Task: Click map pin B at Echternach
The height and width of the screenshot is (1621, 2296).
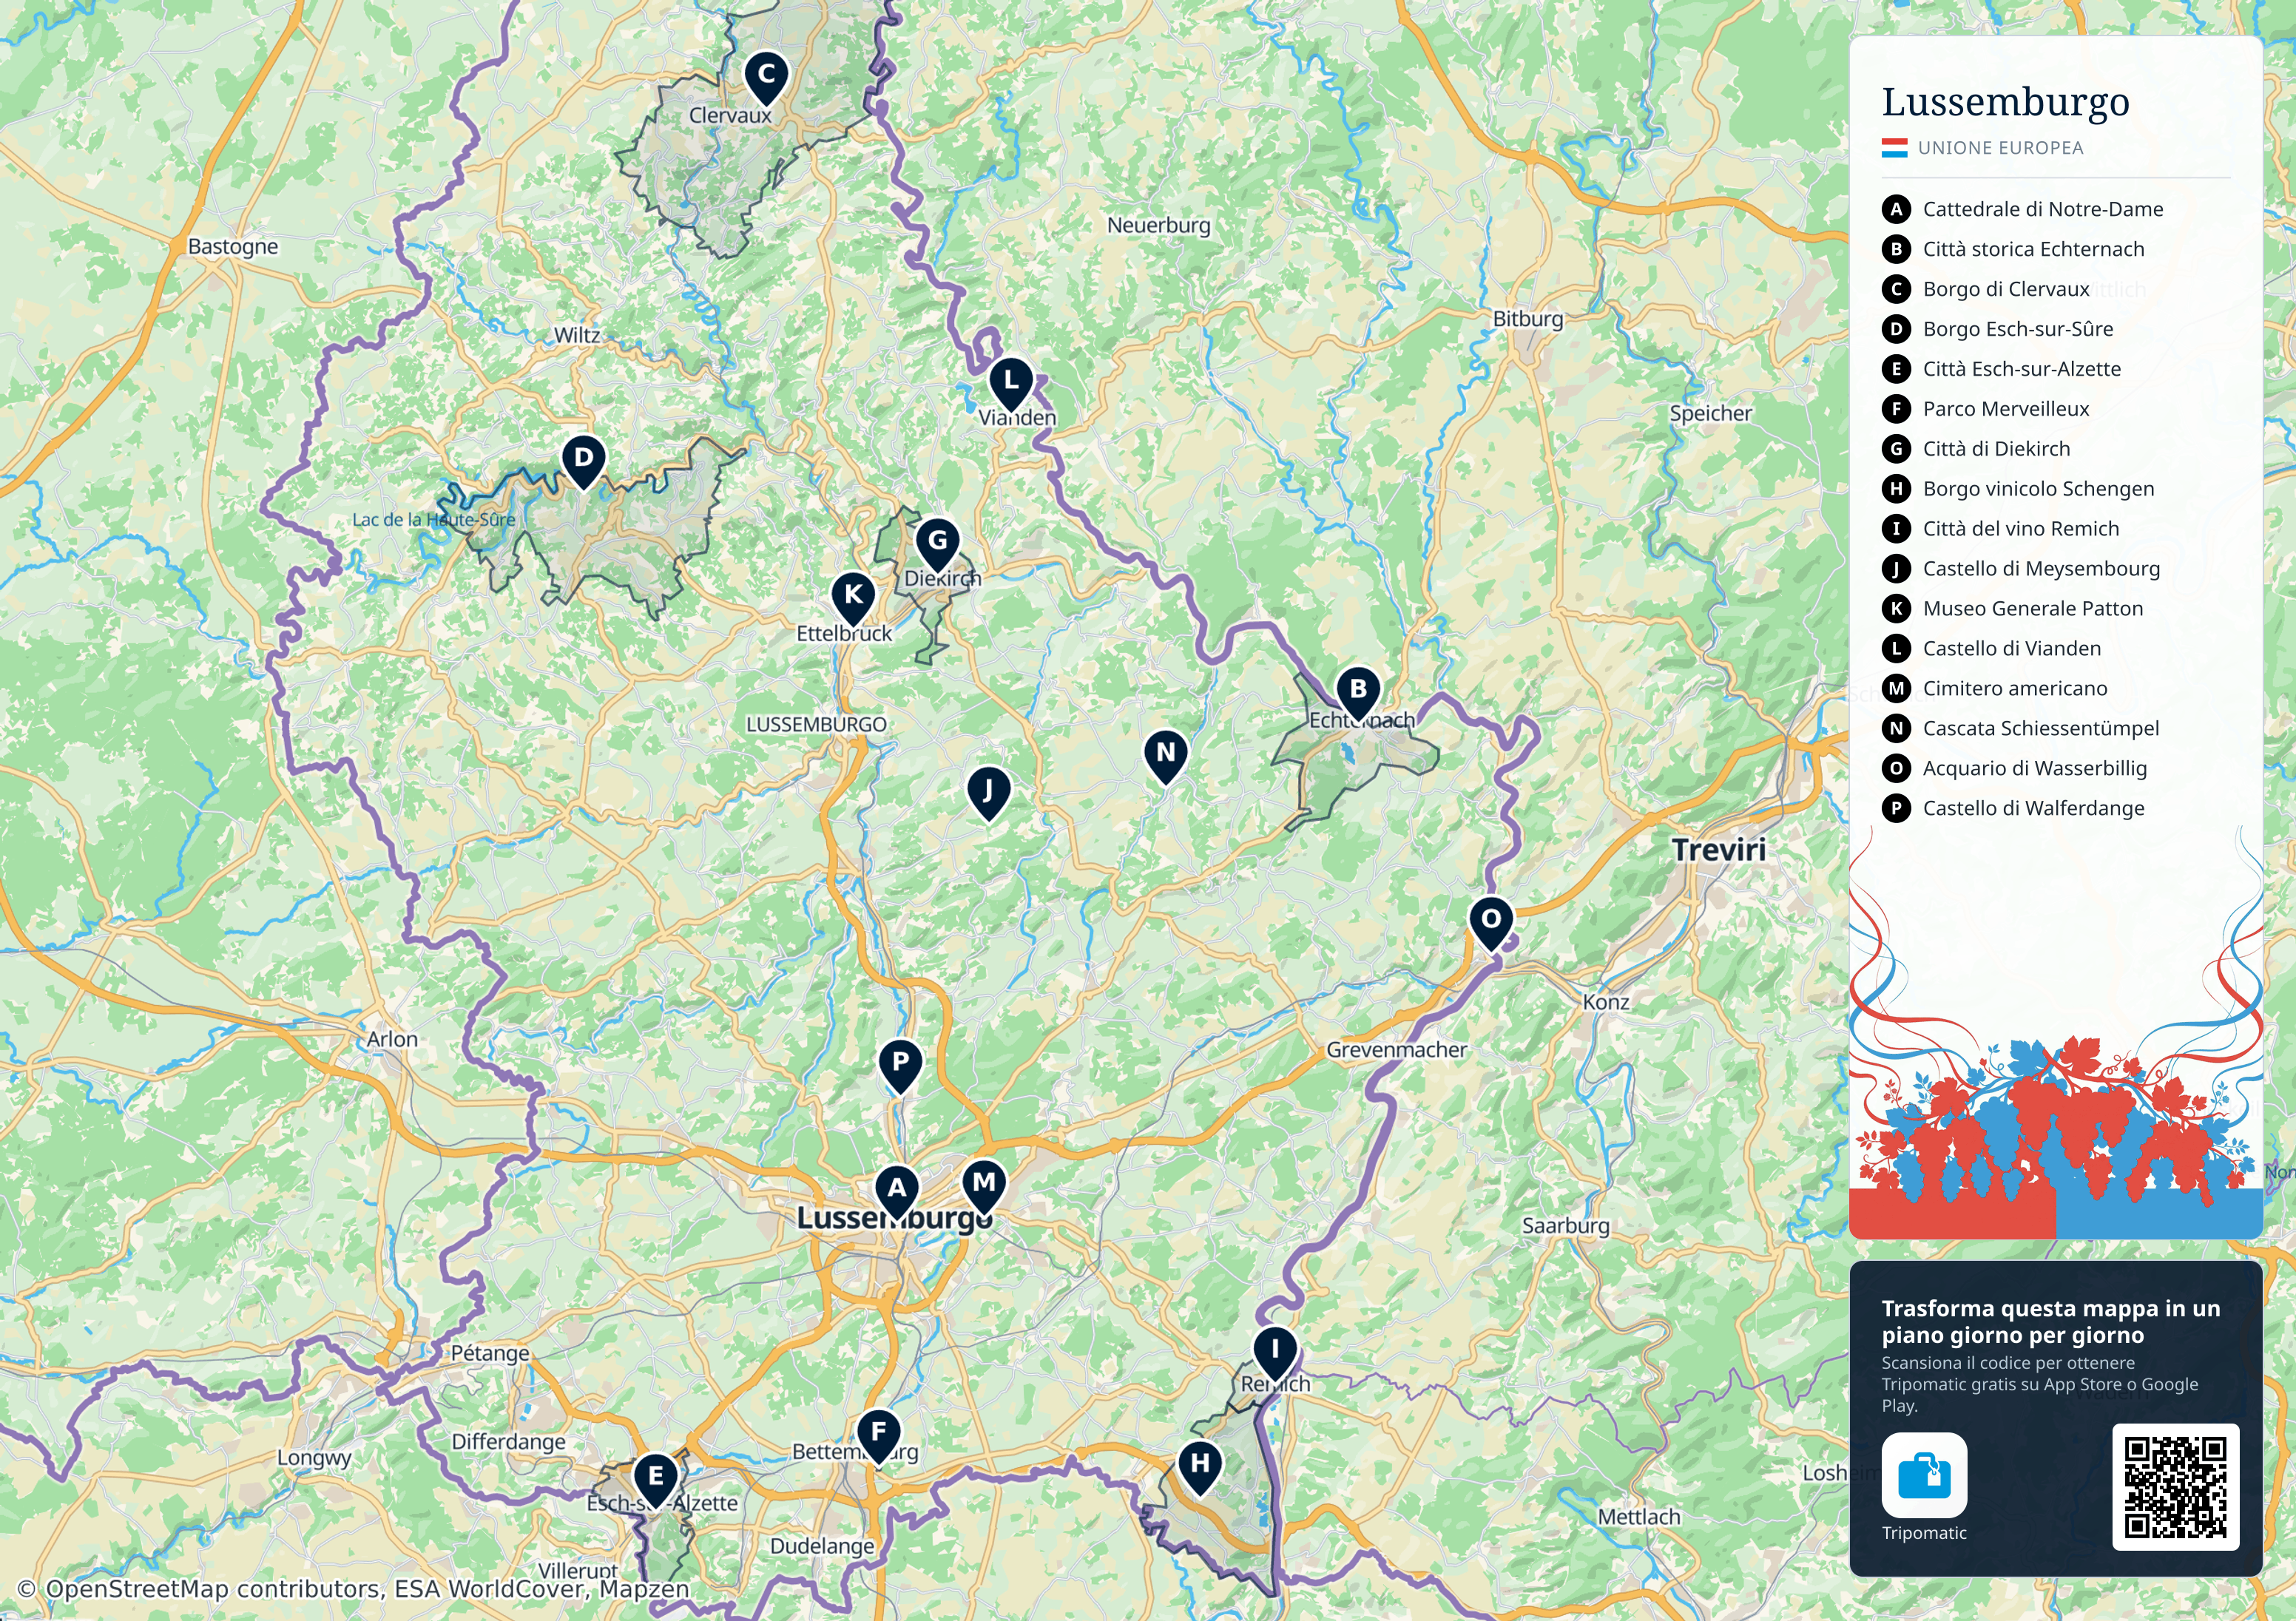Action: [1358, 692]
